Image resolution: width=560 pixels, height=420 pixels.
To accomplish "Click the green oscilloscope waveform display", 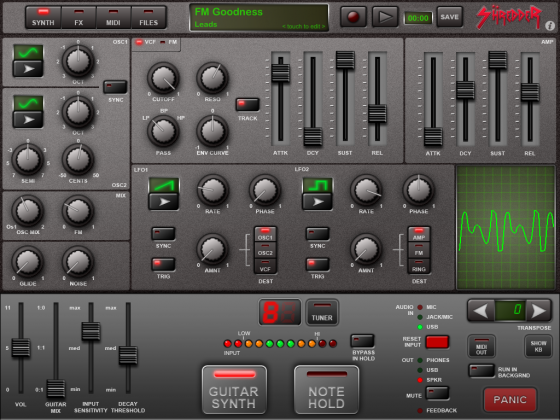I will [506, 227].
